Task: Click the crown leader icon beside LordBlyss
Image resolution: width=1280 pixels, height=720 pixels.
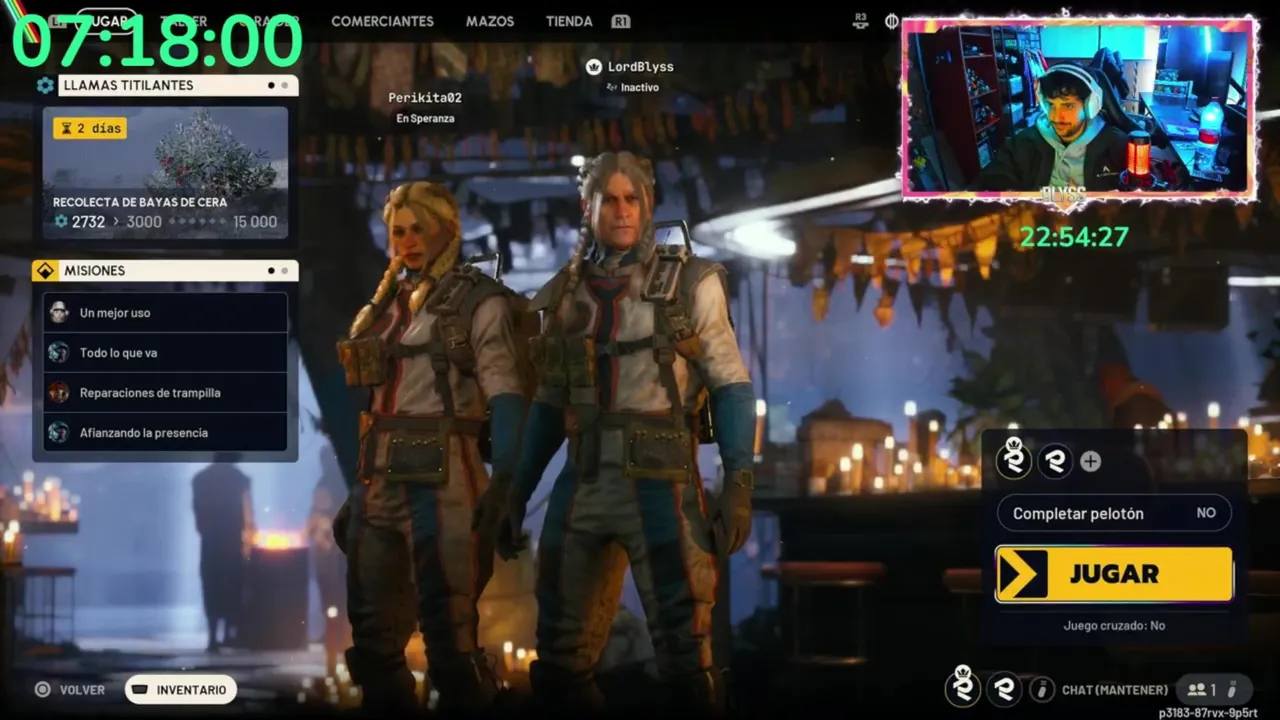Action: click(594, 67)
